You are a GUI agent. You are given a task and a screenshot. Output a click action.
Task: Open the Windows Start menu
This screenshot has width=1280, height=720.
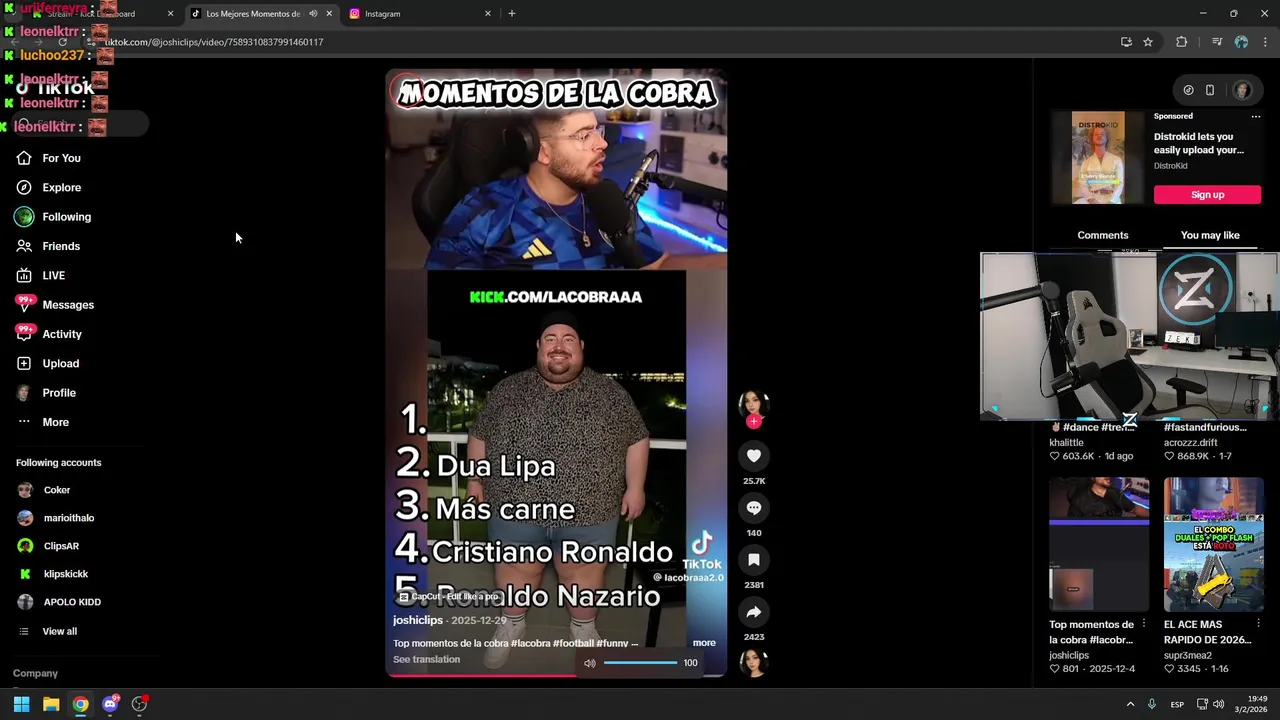tap(21, 704)
